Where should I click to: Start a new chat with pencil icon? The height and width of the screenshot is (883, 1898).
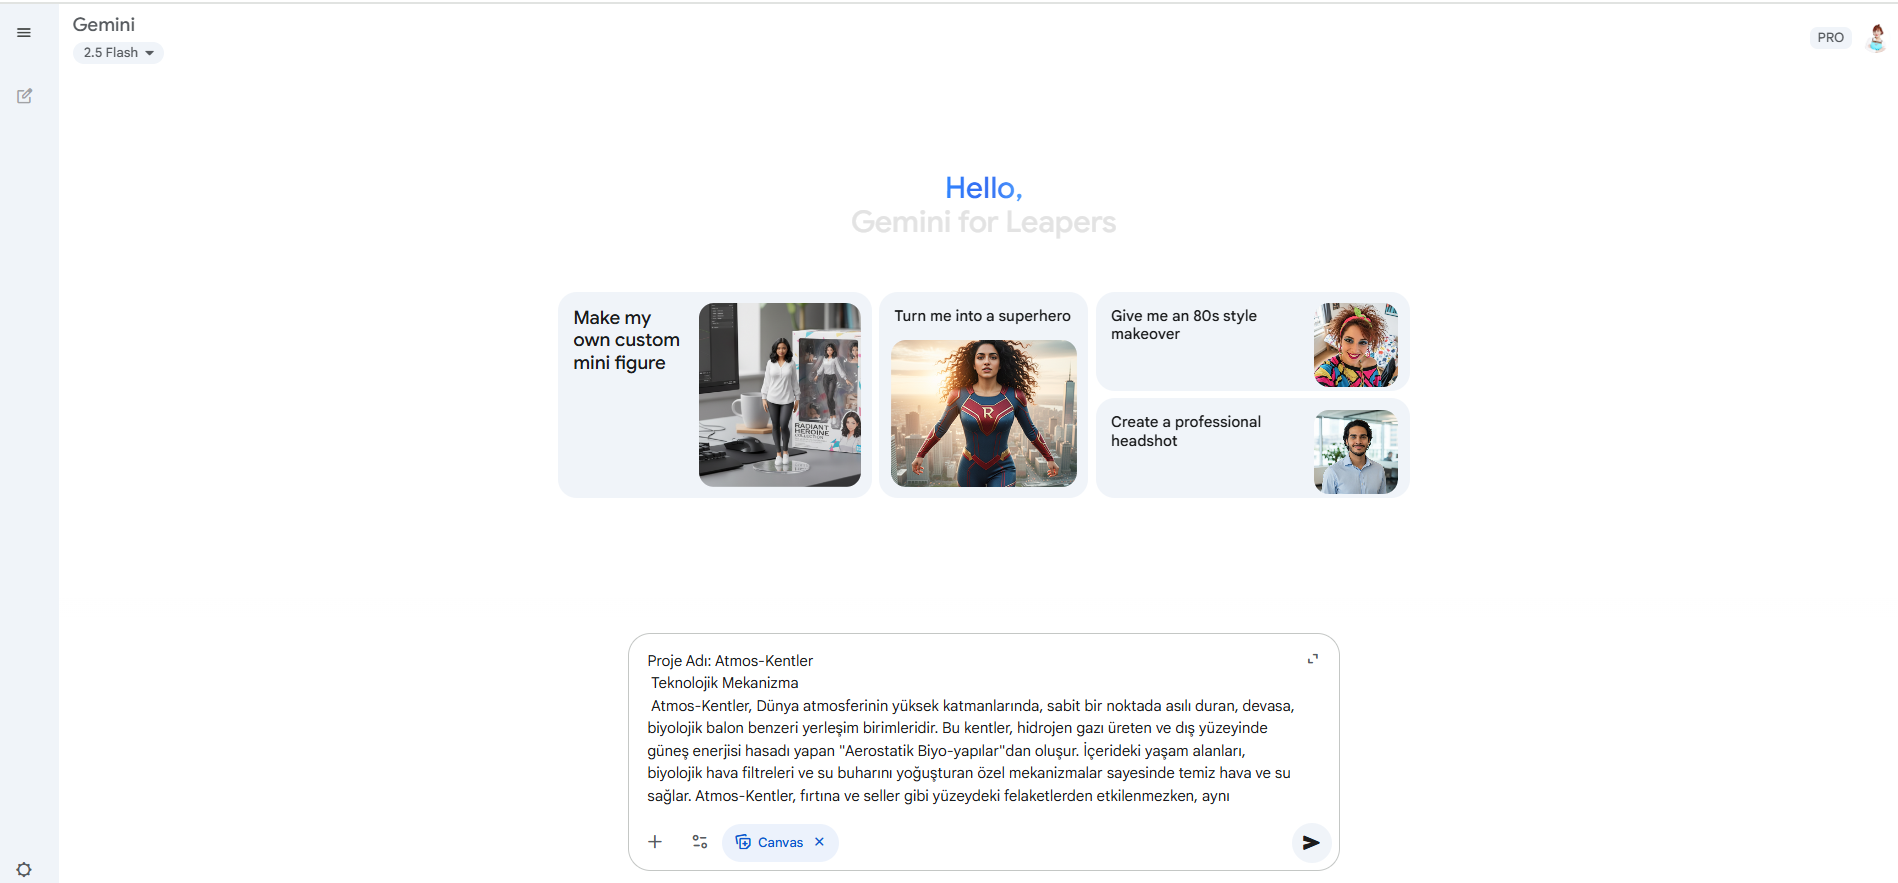[x=24, y=96]
